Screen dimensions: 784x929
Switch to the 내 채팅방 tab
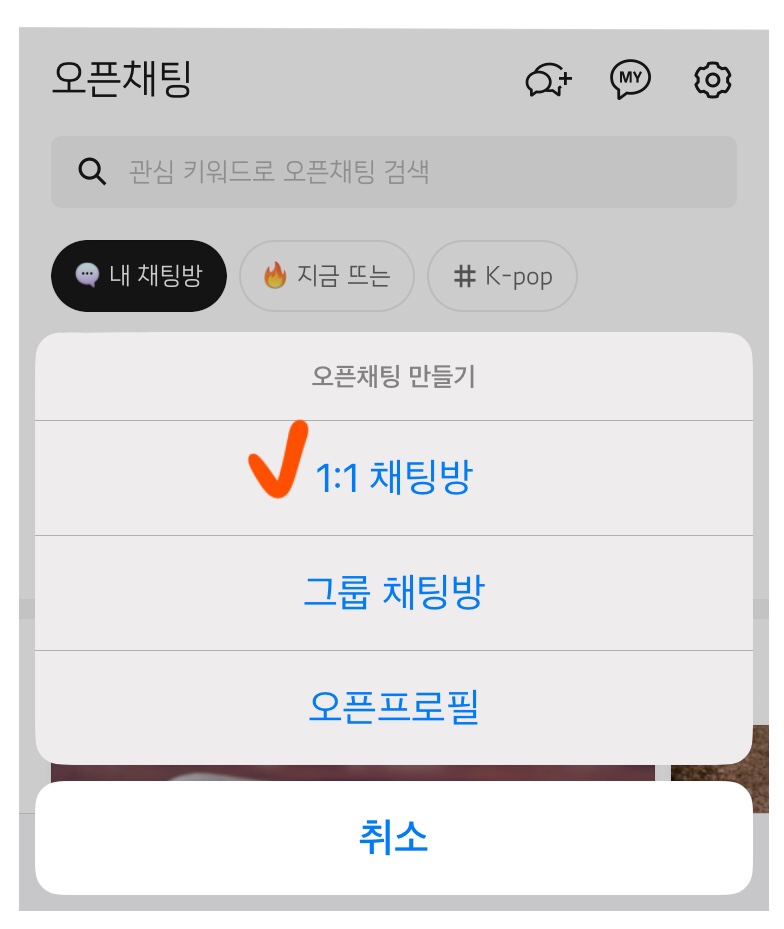[x=139, y=276]
